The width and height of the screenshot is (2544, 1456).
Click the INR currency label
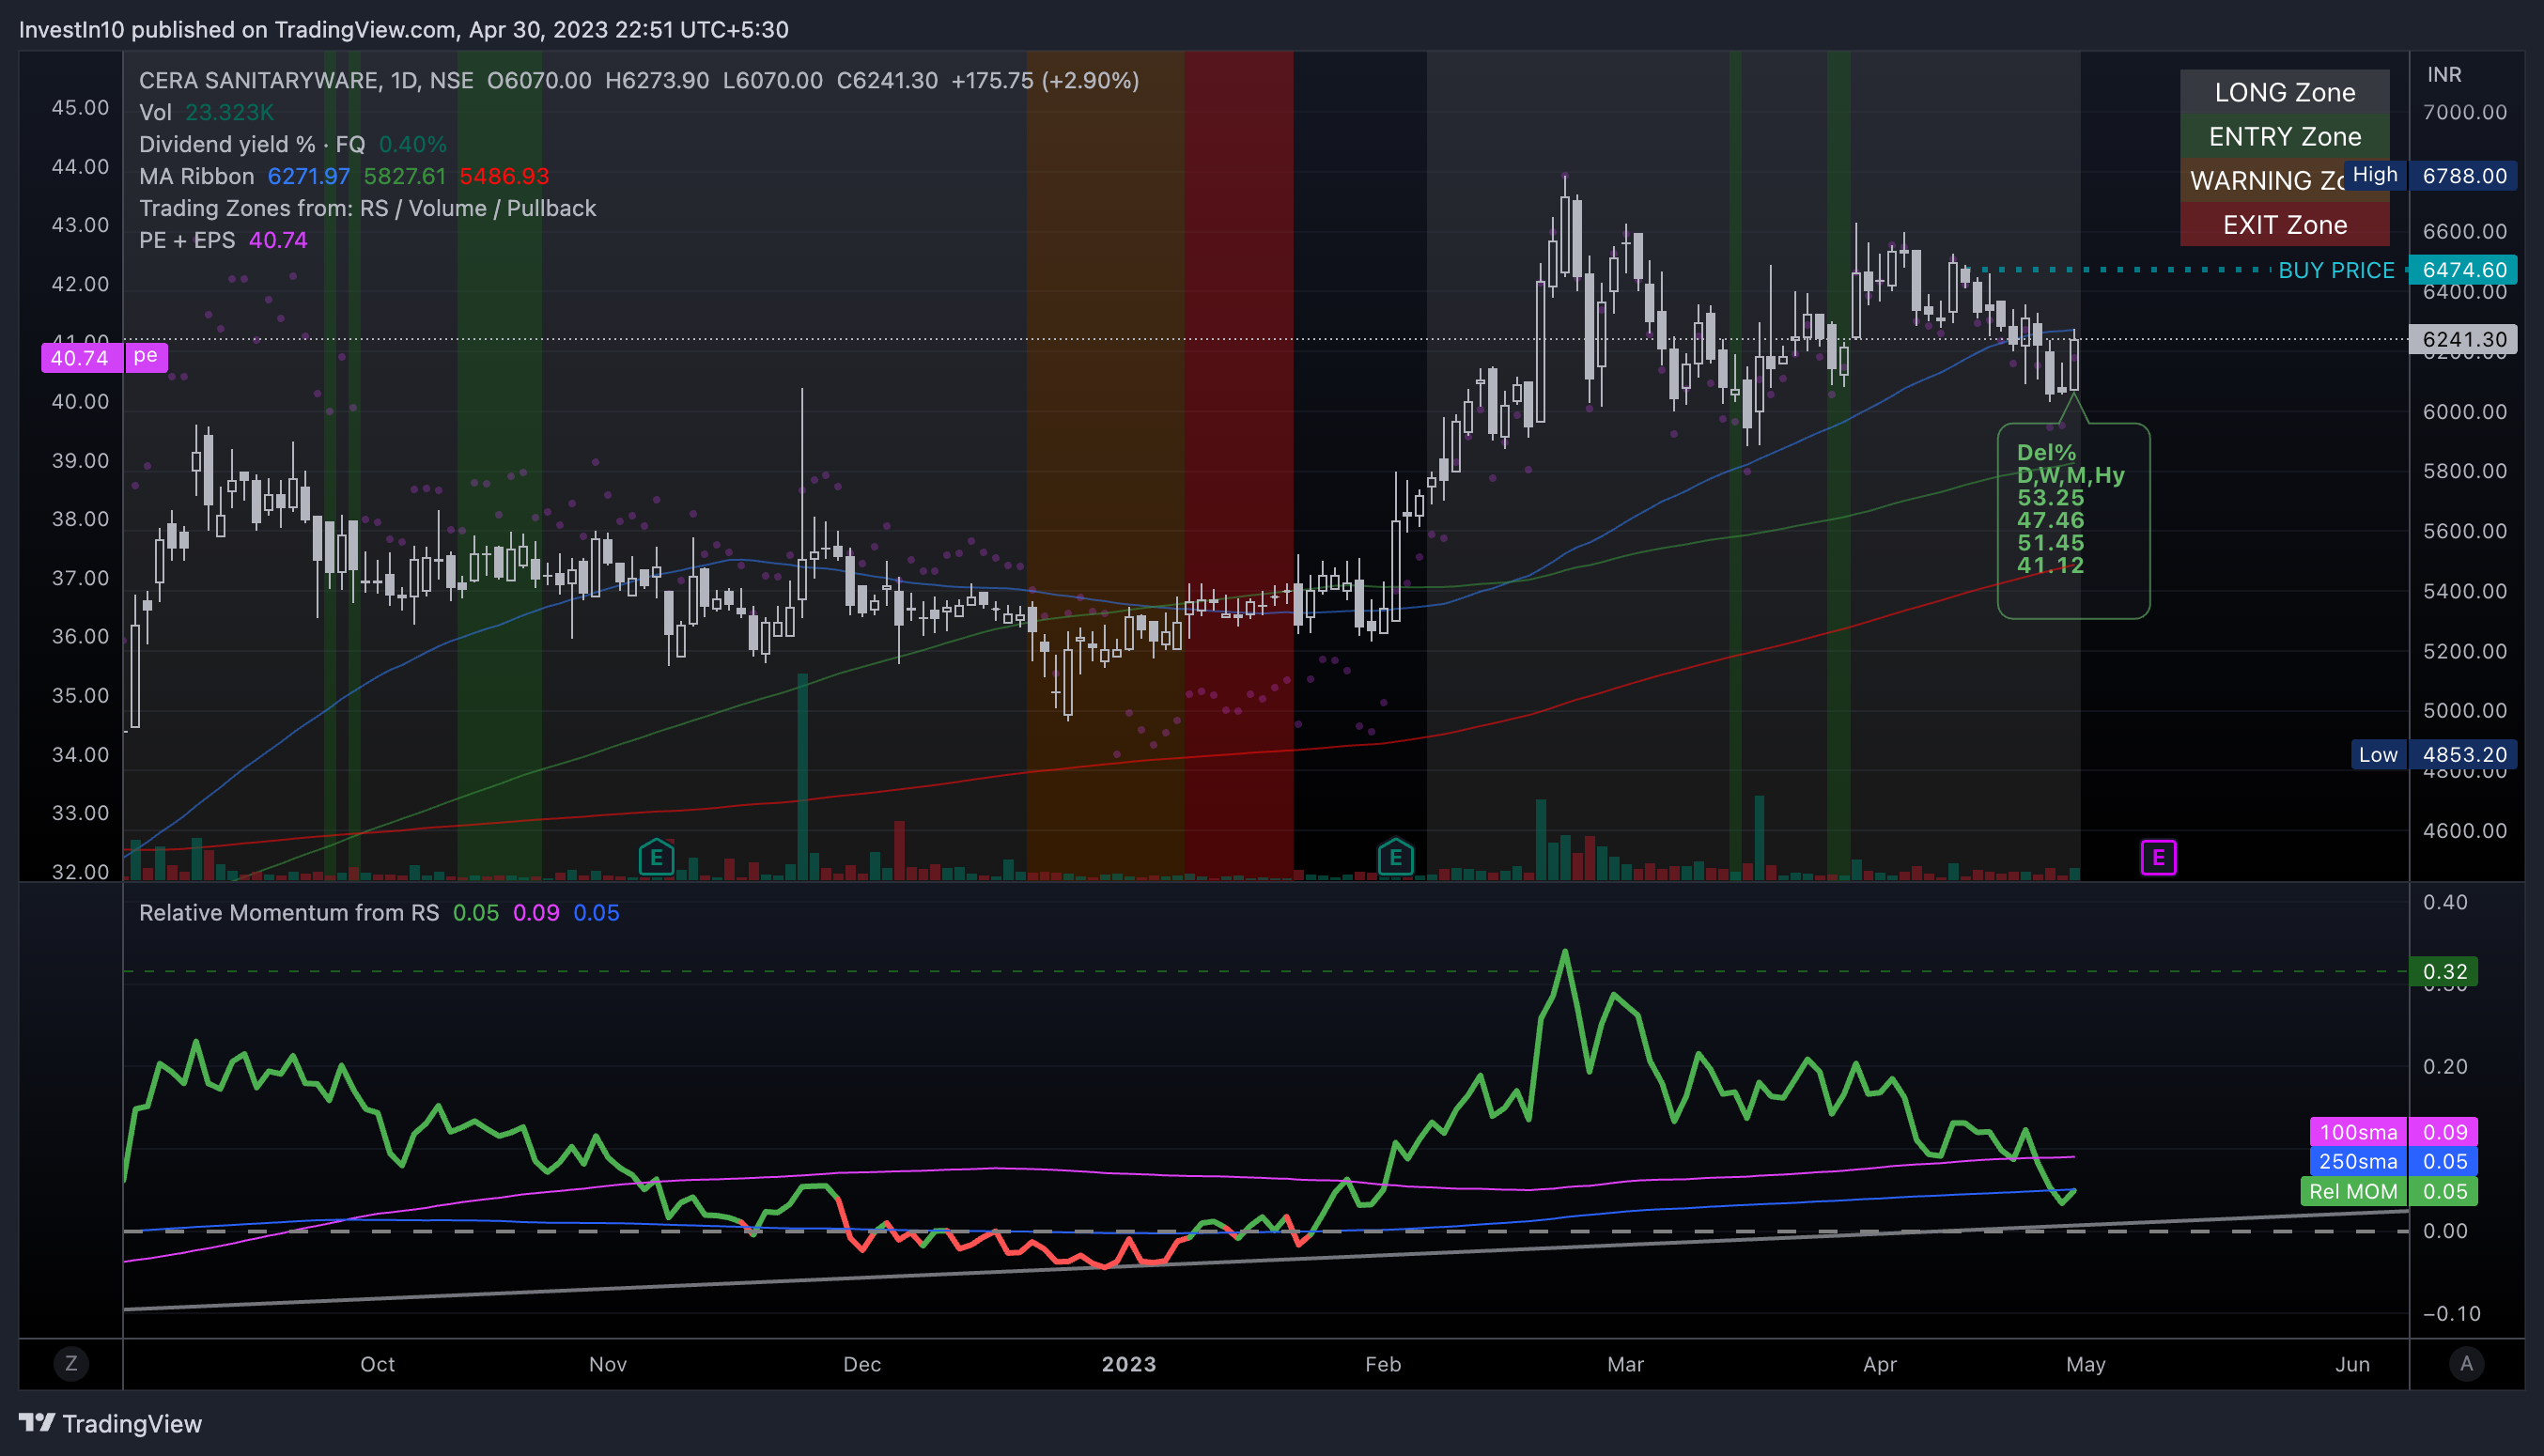[2444, 75]
